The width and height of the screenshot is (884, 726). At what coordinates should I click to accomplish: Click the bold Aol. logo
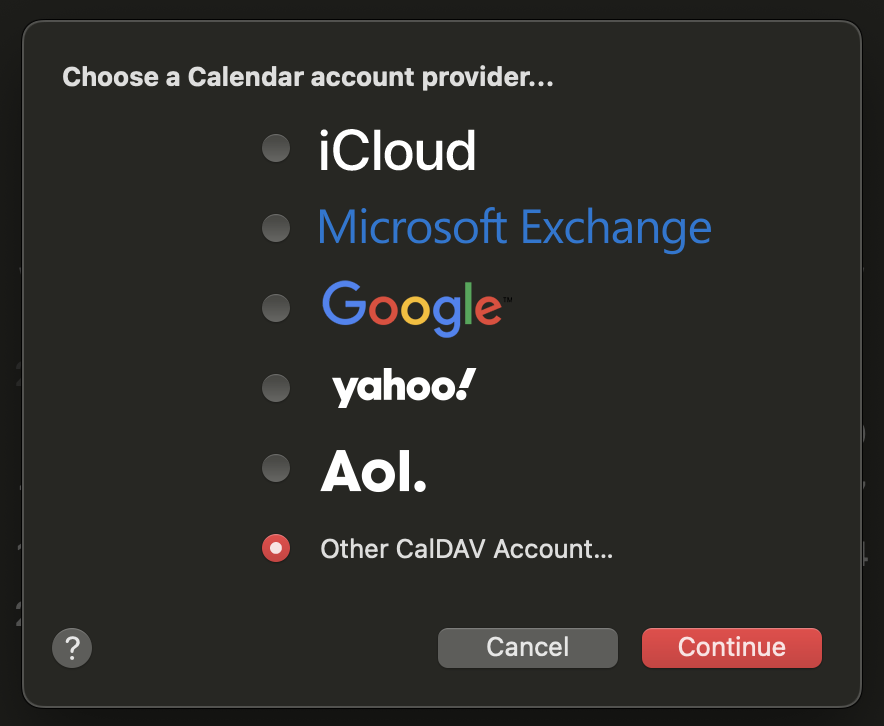[x=373, y=471]
